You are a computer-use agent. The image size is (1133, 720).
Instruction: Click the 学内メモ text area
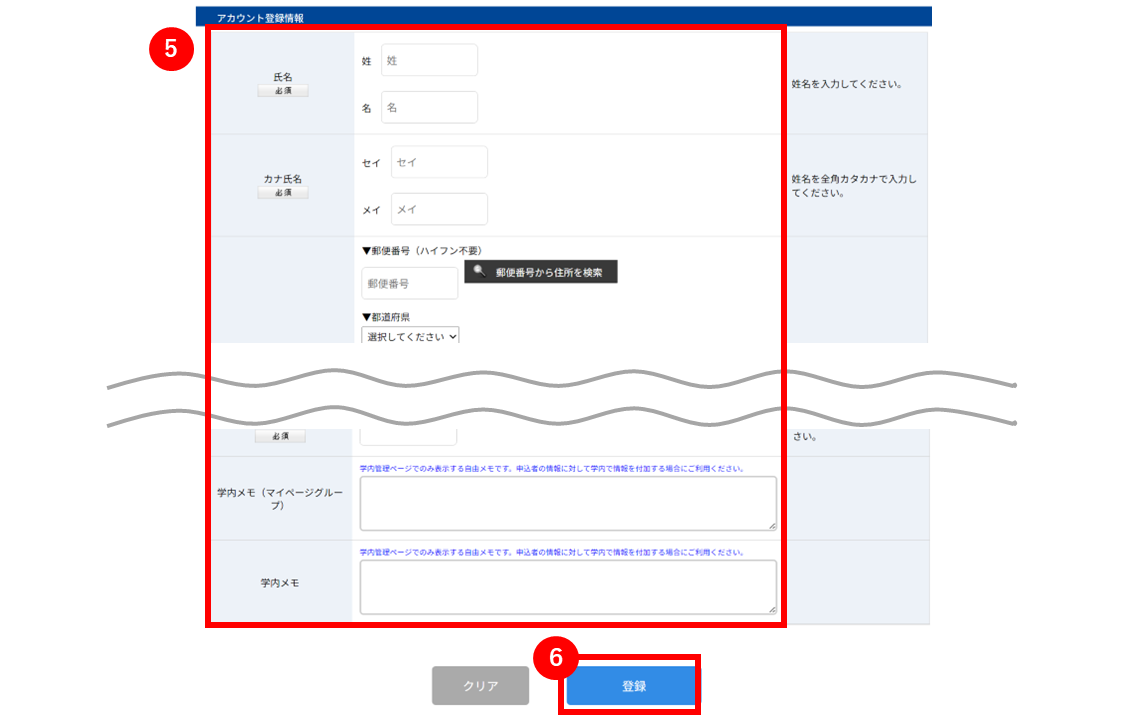pos(568,587)
